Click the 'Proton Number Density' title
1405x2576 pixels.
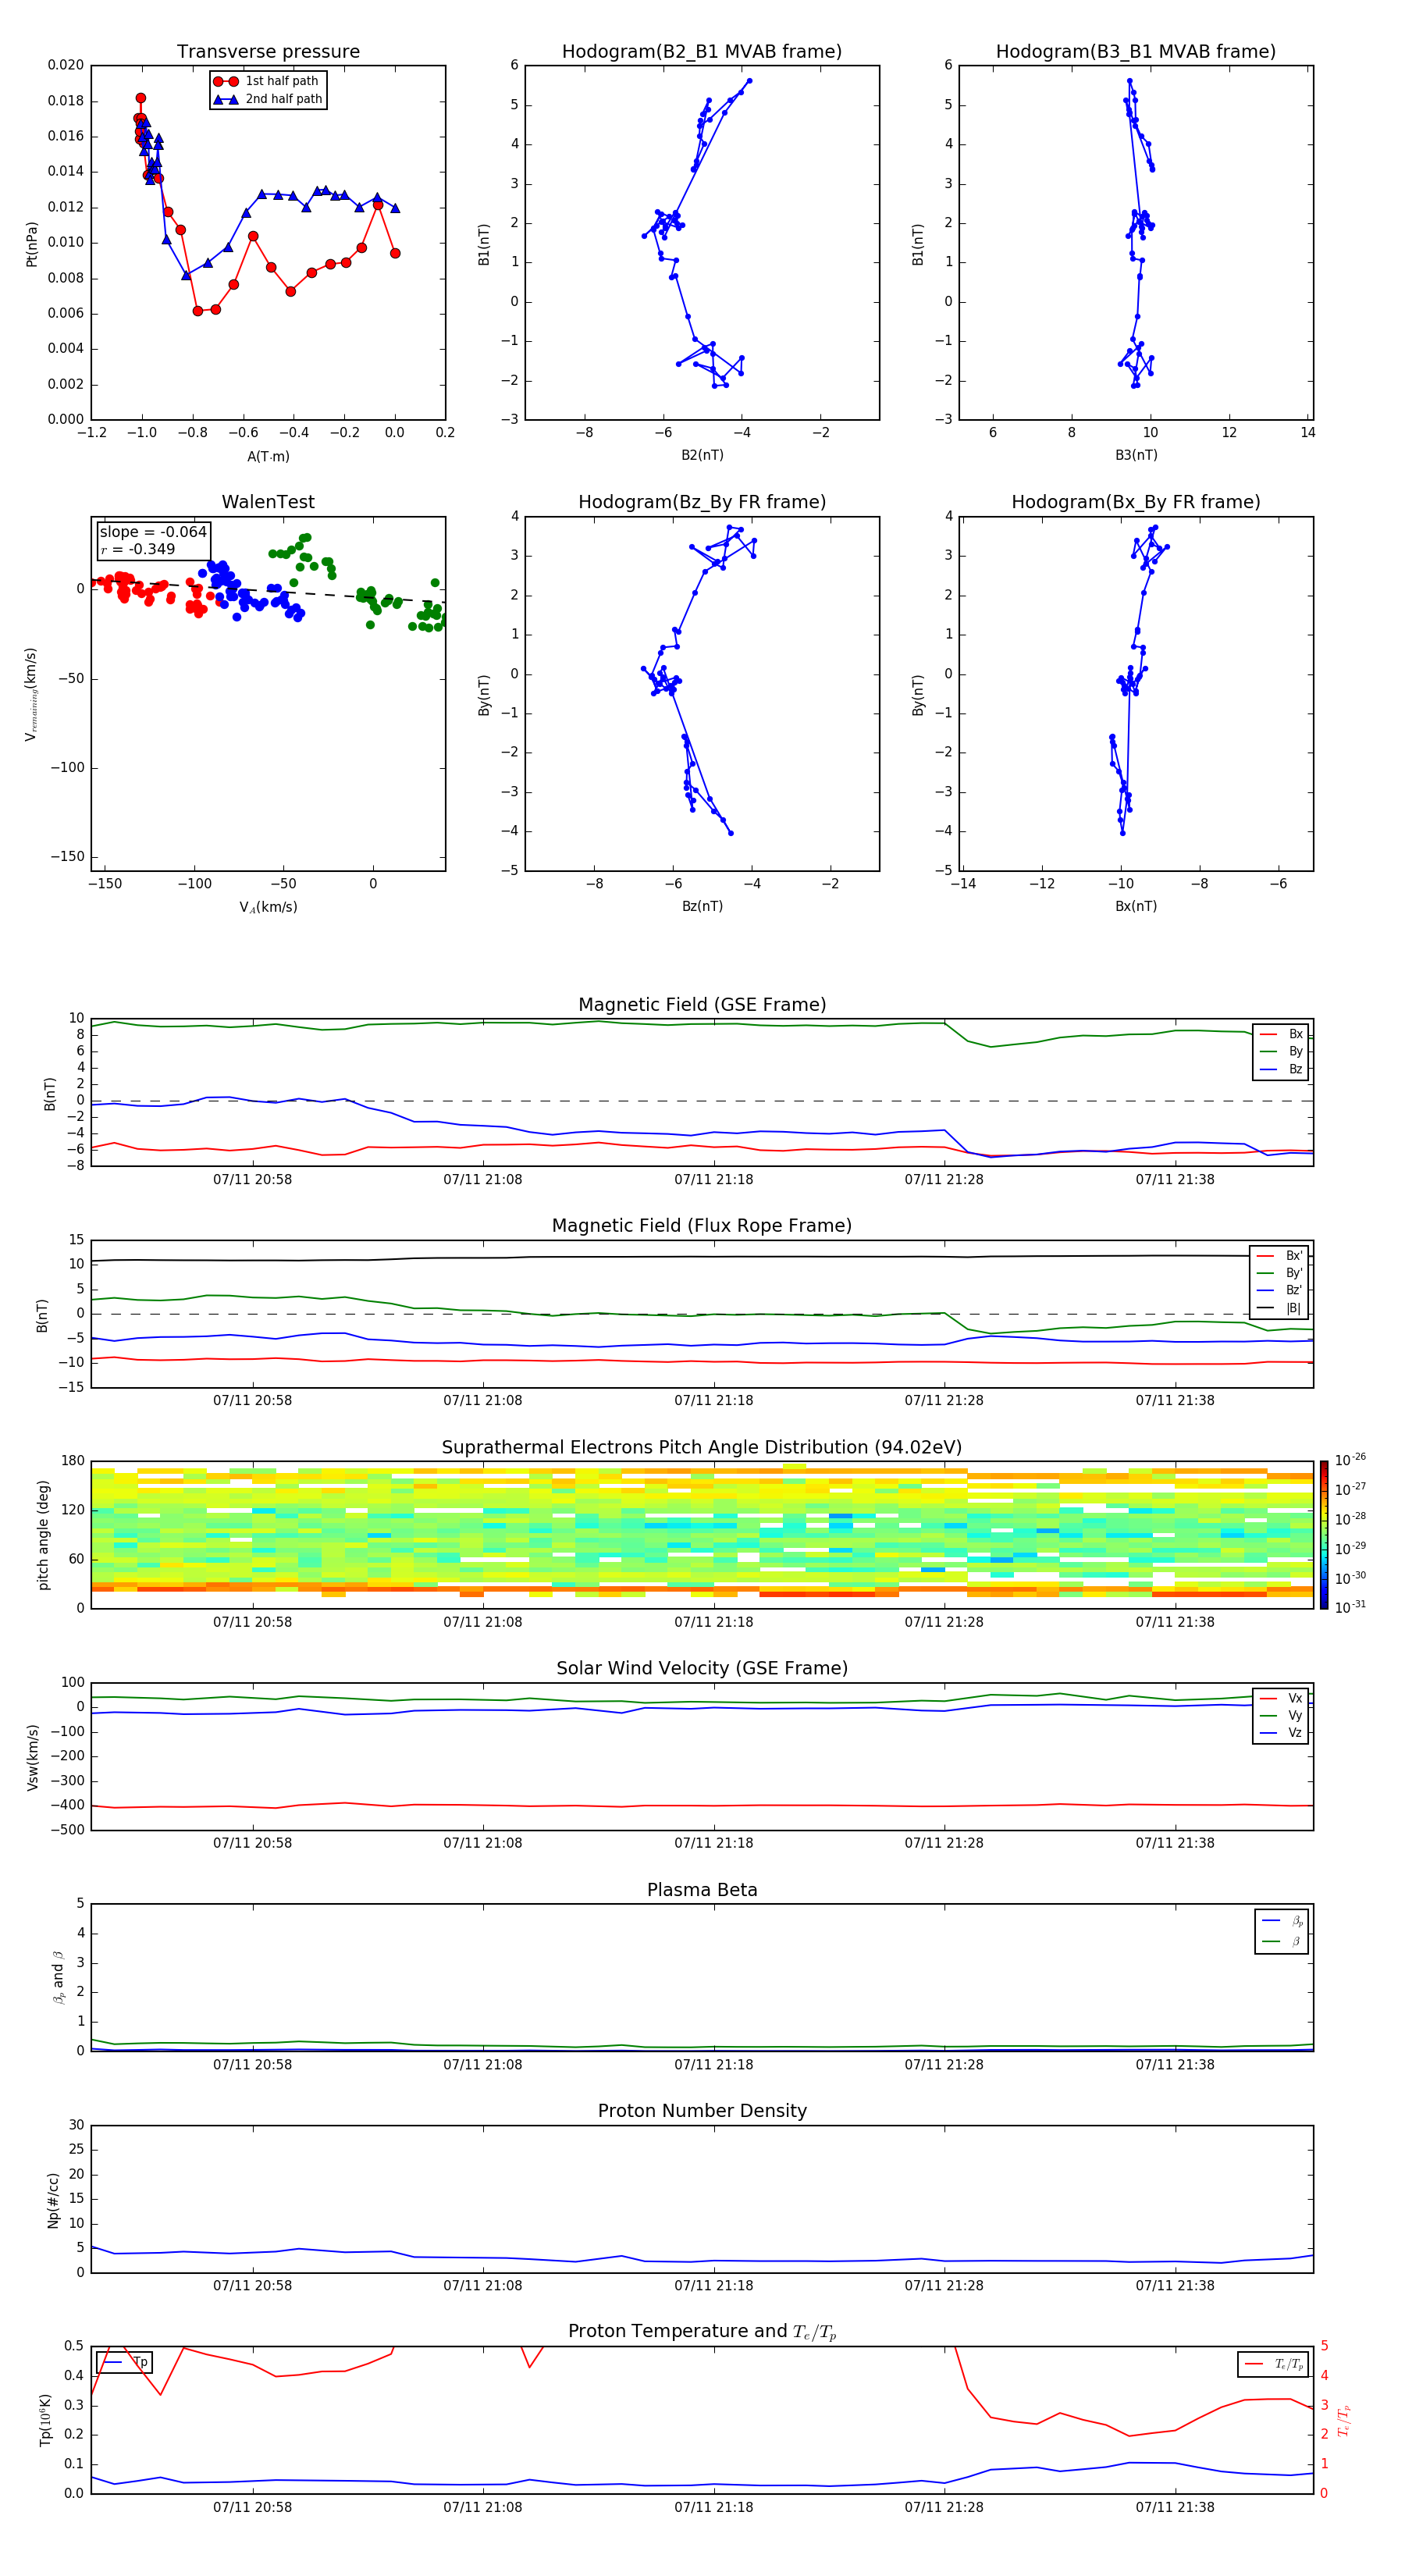pos(702,2111)
